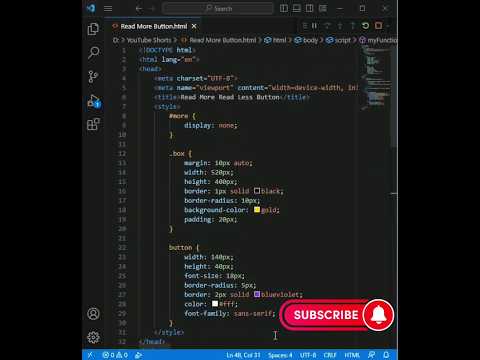Image resolution: width=480 pixels, height=360 pixels.
Task: Open the #fff color swatch picker
Action: coord(215,304)
